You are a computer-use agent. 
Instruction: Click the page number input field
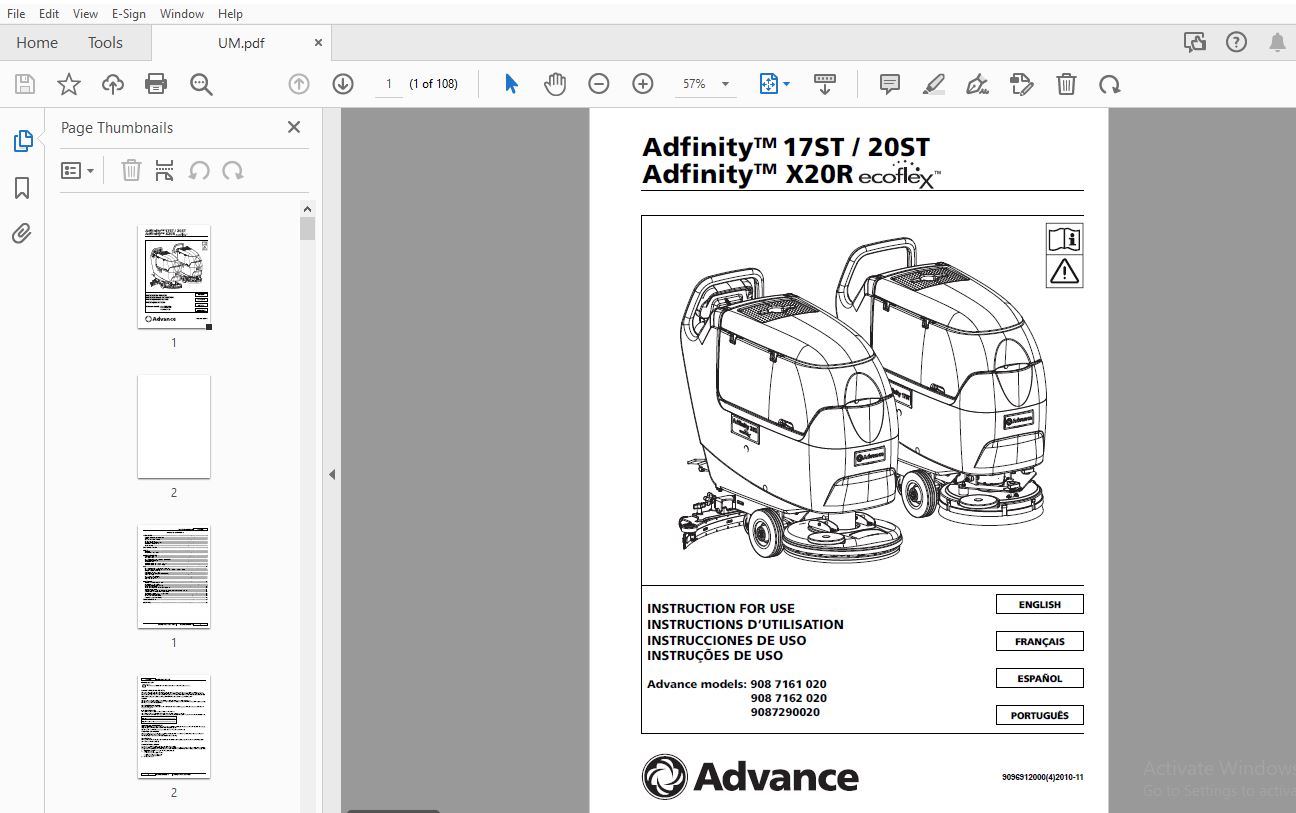(389, 84)
